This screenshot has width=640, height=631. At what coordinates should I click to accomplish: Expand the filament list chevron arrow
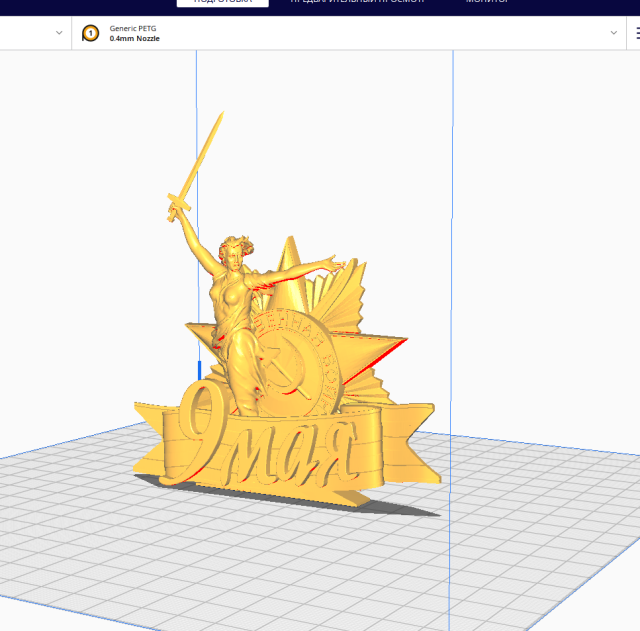click(x=614, y=33)
